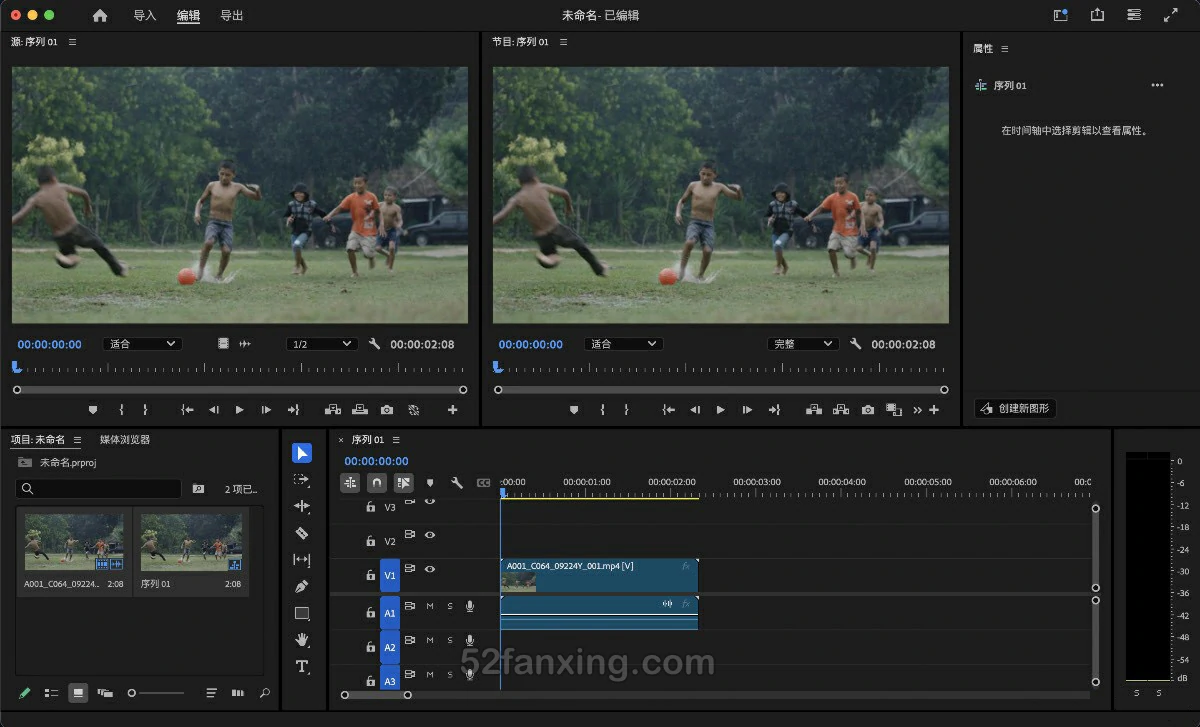Image resolution: width=1200 pixels, height=727 pixels.
Task: Select the Pen tool
Action: pos(302,586)
